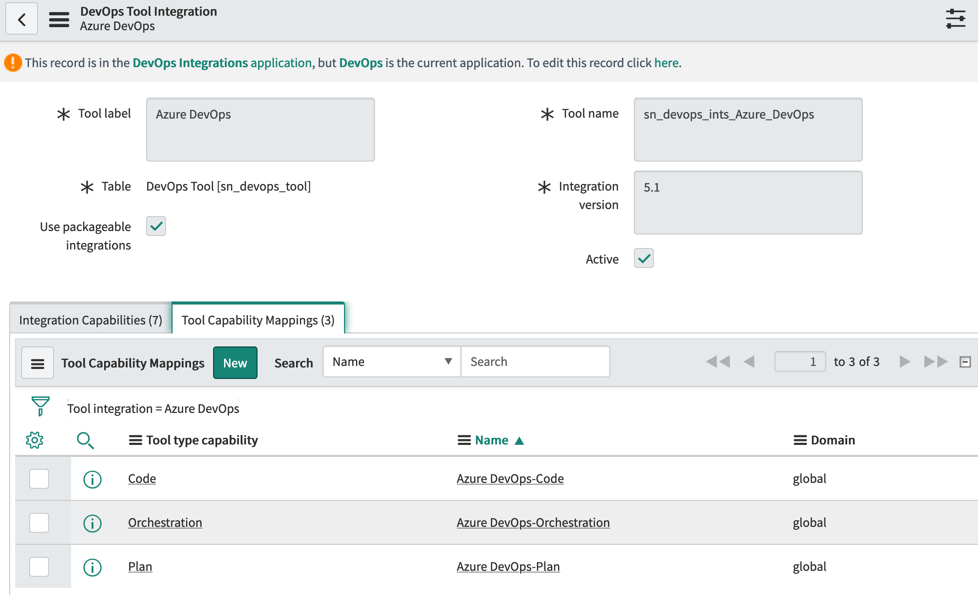Open the Name column menu icon
Image resolution: width=978 pixels, height=595 pixels.
point(464,440)
